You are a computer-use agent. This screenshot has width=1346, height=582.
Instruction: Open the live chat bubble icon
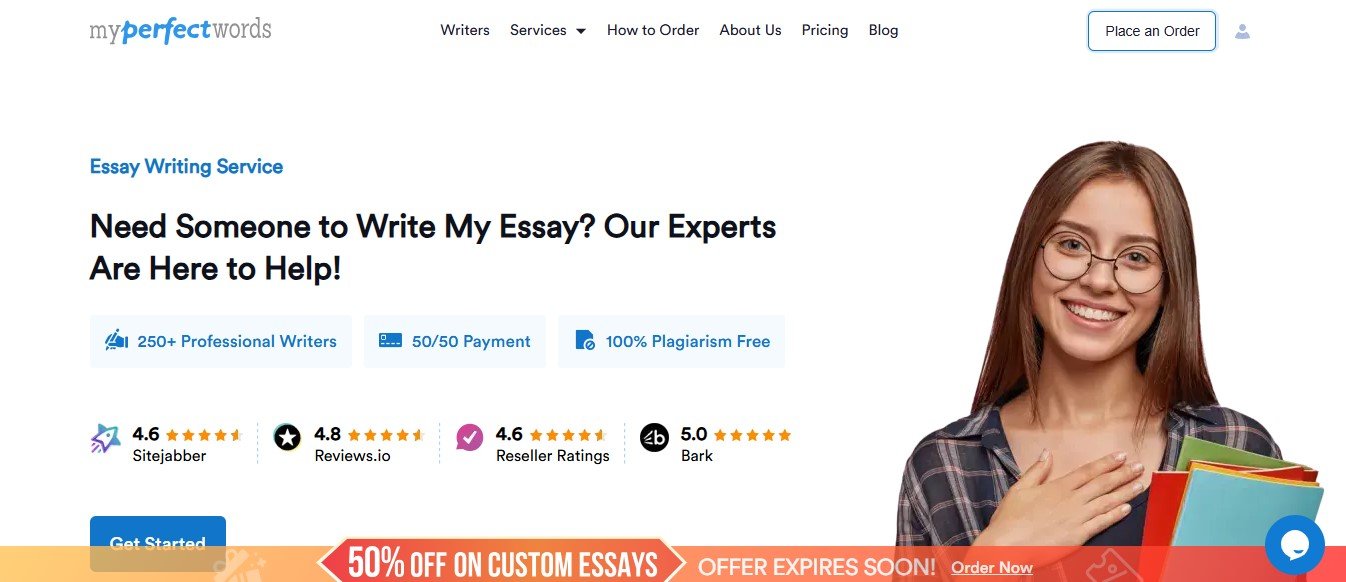[1295, 544]
